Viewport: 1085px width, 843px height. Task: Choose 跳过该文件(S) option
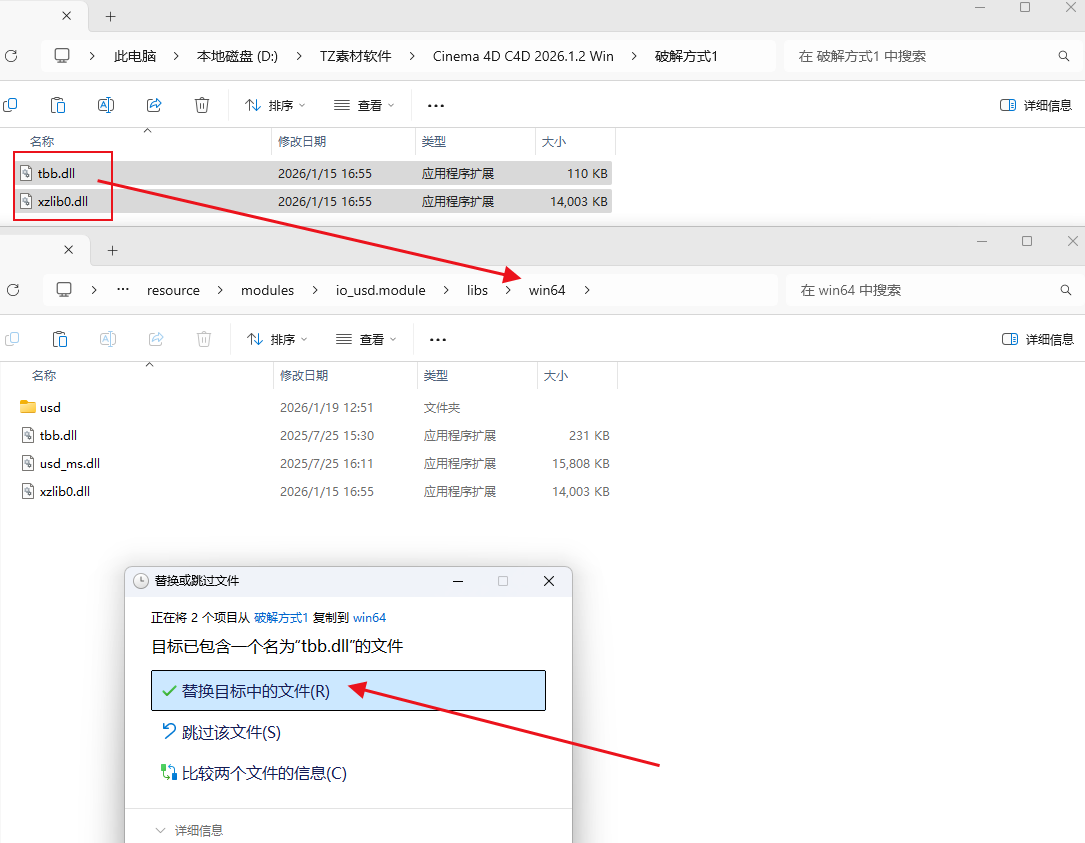coord(231,732)
